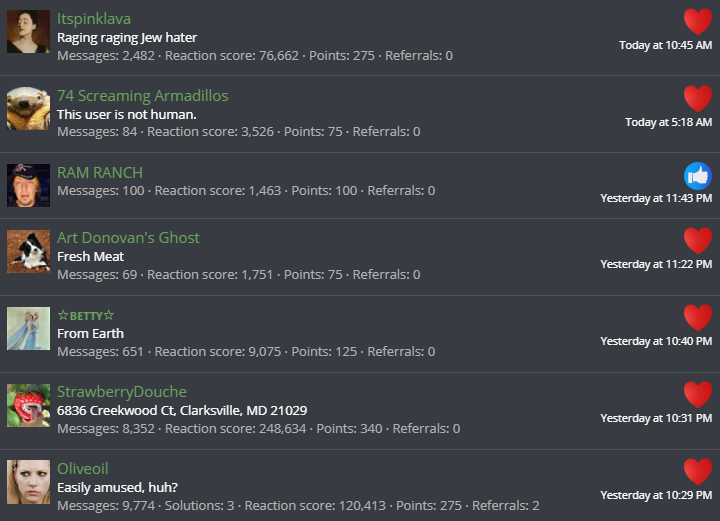Click the heart reaction beside Itspinklava
The height and width of the screenshot is (521, 720).
click(698, 22)
